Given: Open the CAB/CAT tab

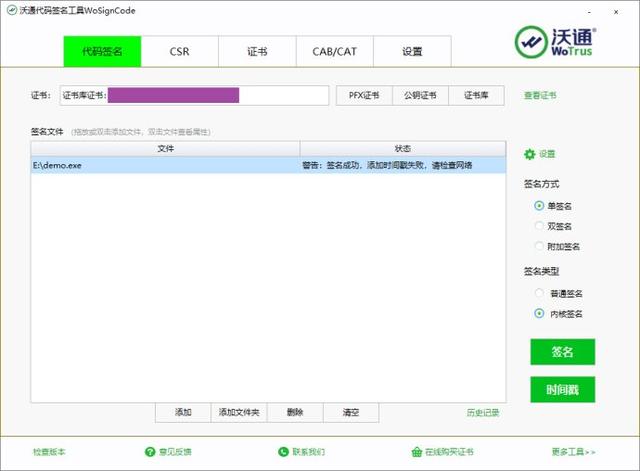Looking at the screenshot, I should click(x=335, y=51).
